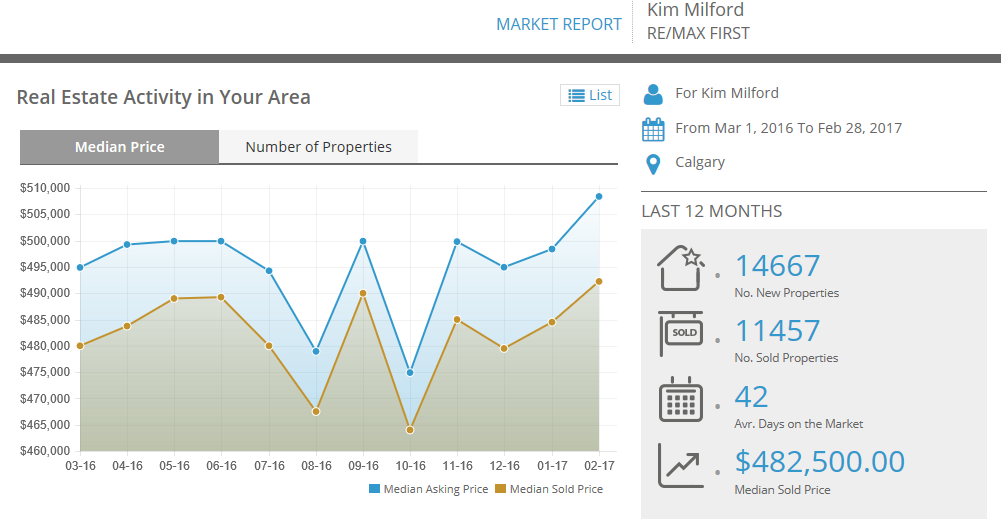The image size is (1001, 519).
Task: Click the 09-16 asking price data point
Action: coord(363,241)
